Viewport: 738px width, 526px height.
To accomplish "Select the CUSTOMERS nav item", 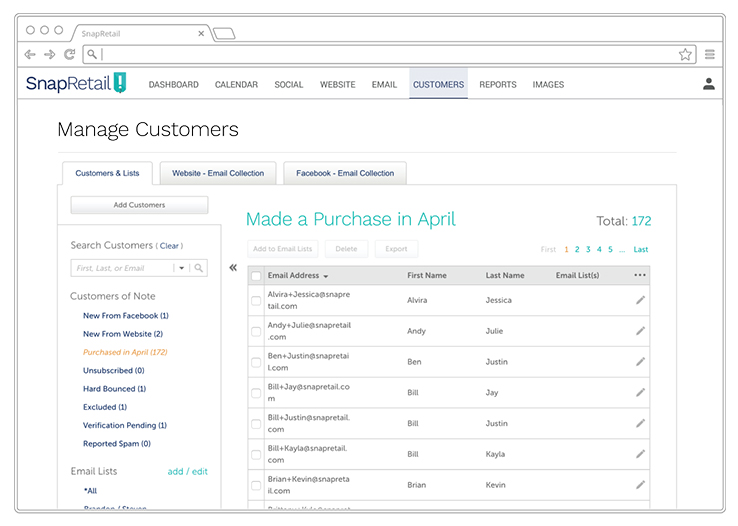I will coord(438,84).
